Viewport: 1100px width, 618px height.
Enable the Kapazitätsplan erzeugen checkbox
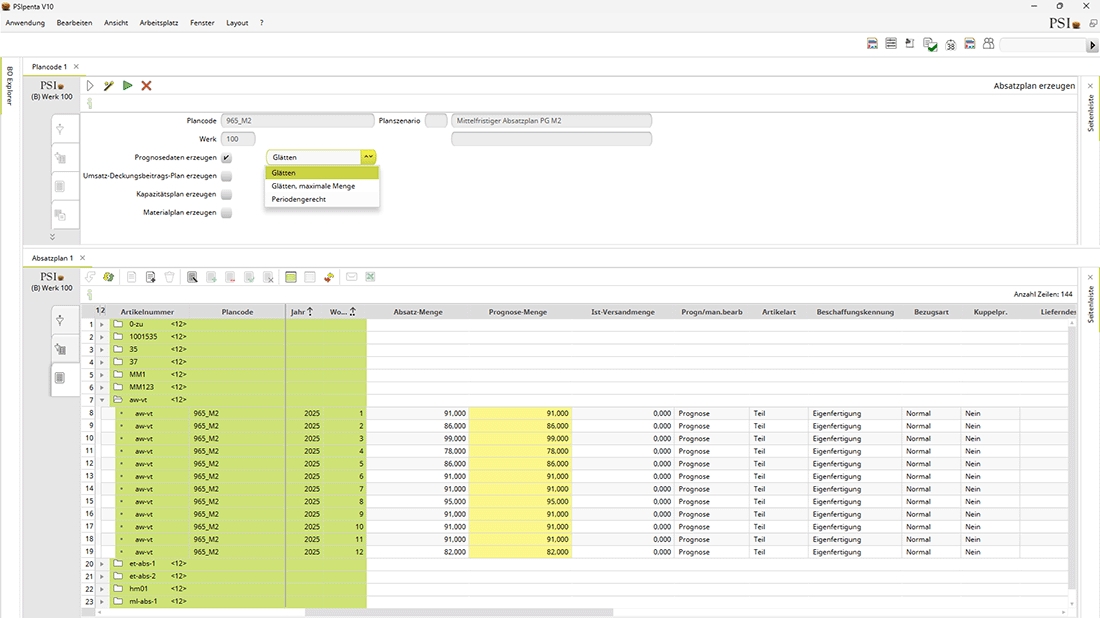(227, 195)
